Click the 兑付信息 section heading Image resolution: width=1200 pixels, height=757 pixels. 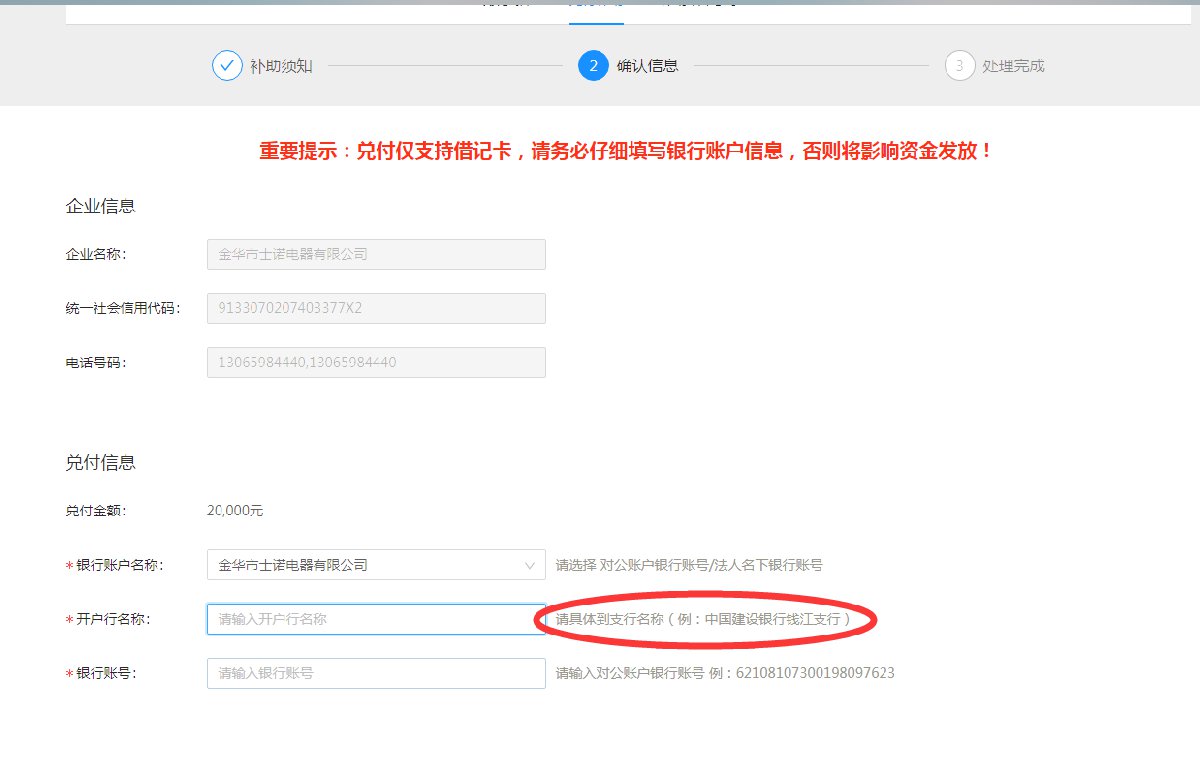tap(100, 463)
